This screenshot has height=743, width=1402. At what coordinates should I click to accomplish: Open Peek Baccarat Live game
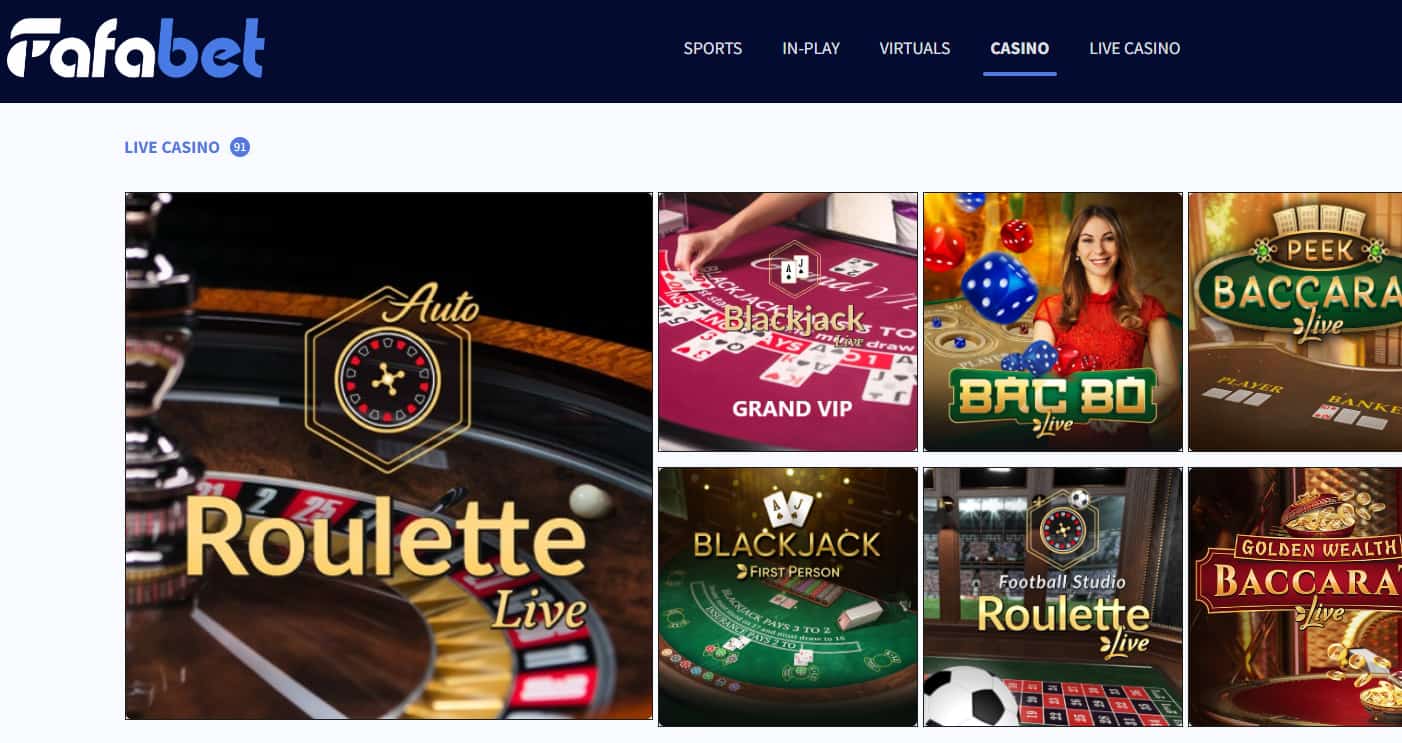1295,322
